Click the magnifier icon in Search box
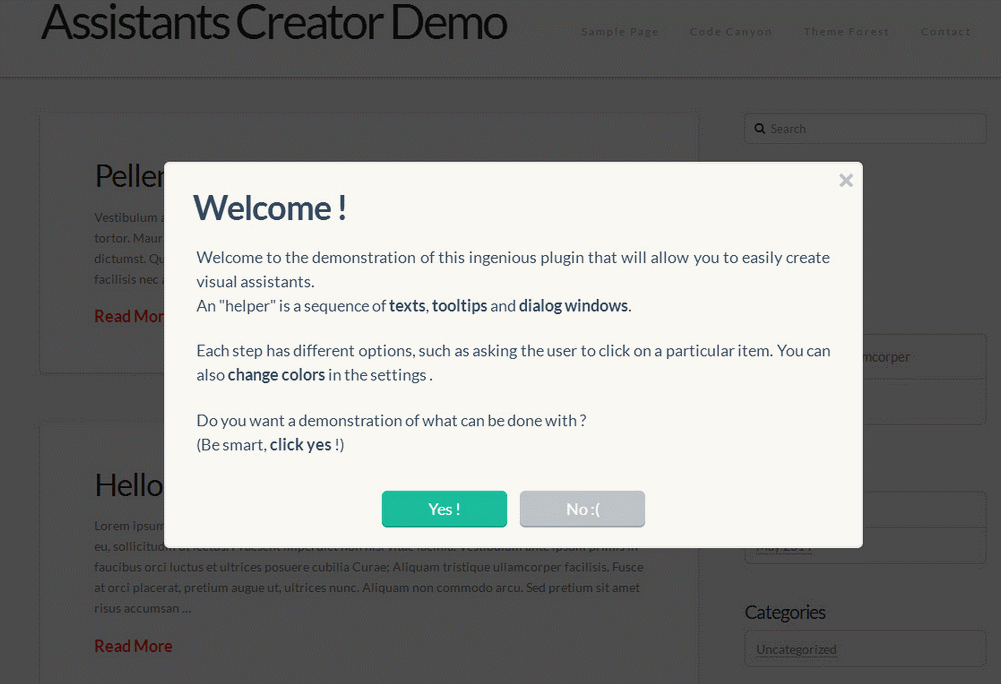This screenshot has height=684, width=1001. point(760,129)
